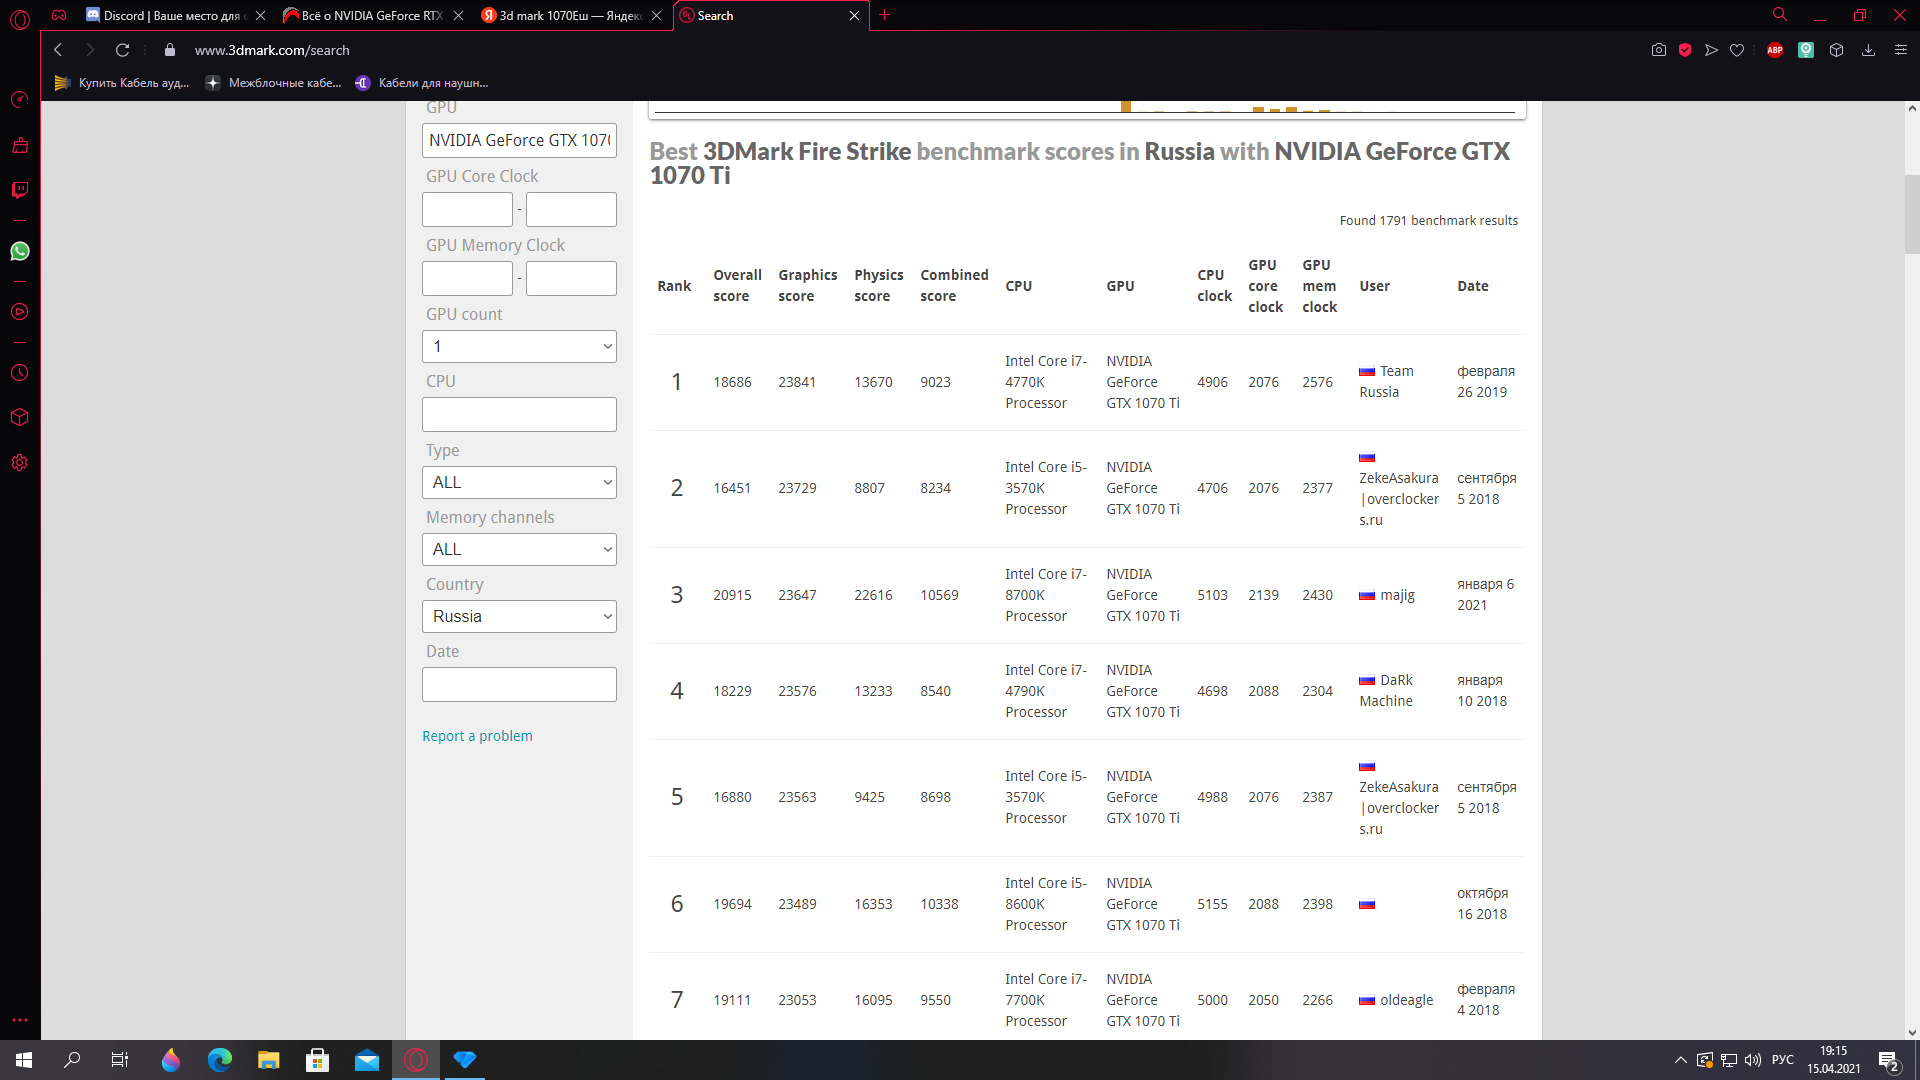Image resolution: width=1920 pixels, height=1080 pixels.
Task: Open WhatsApp messenger in the sidebar
Action: (19, 251)
